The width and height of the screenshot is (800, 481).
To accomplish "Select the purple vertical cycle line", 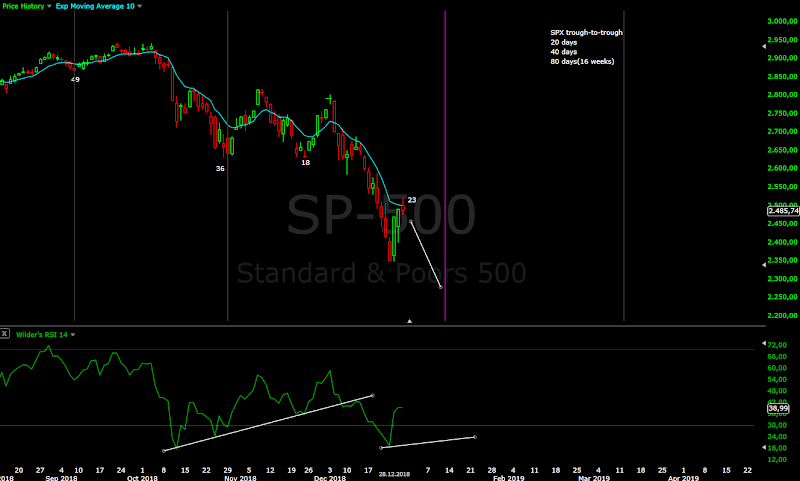I will point(445,166).
